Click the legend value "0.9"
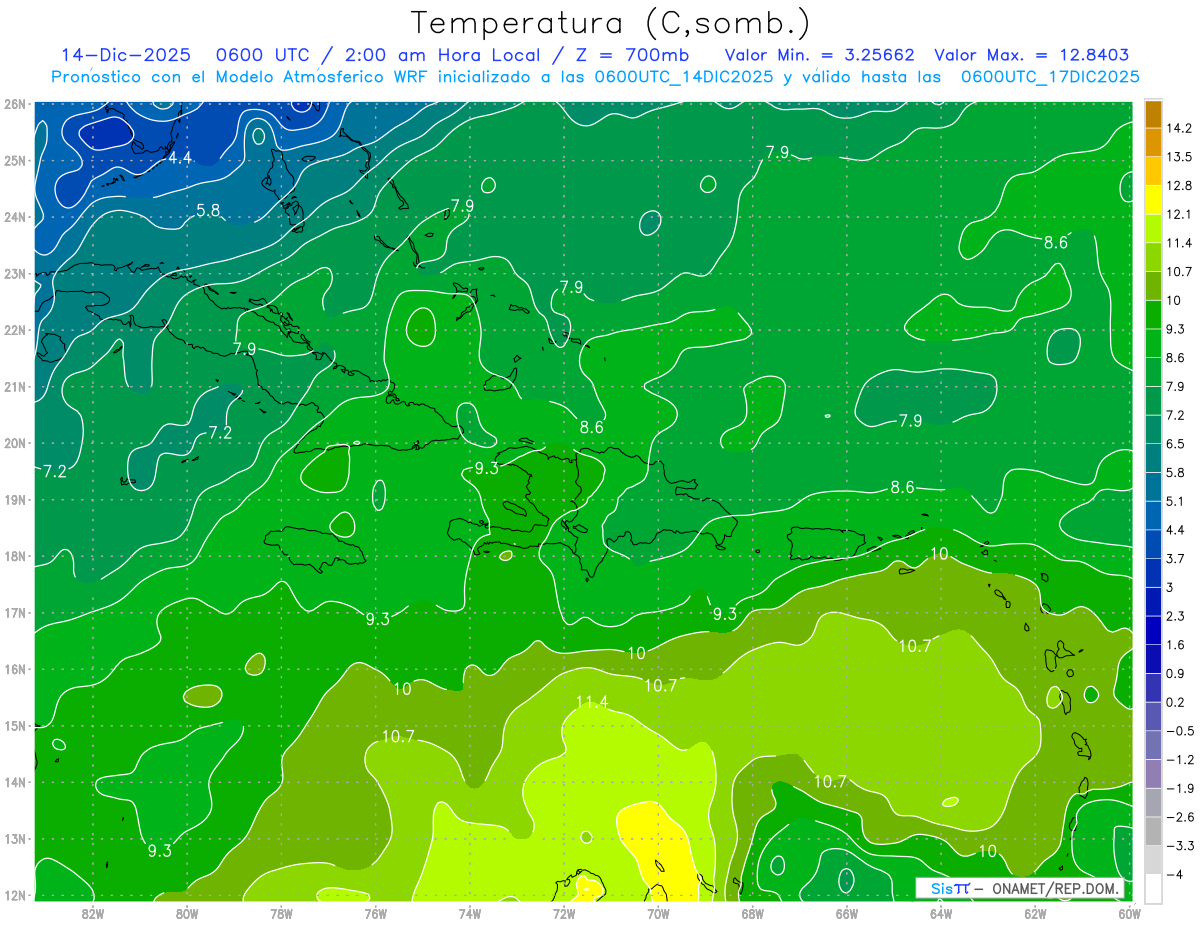The height and width of the screenshot is (927, 1200). point(1176,673)
